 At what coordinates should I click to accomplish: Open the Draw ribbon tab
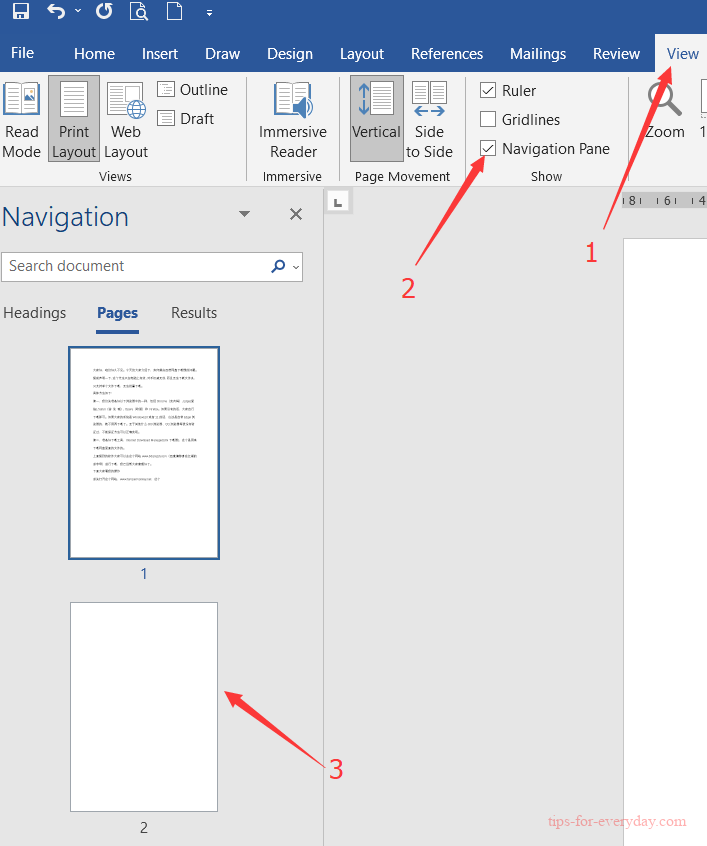[x=222, y=53]
